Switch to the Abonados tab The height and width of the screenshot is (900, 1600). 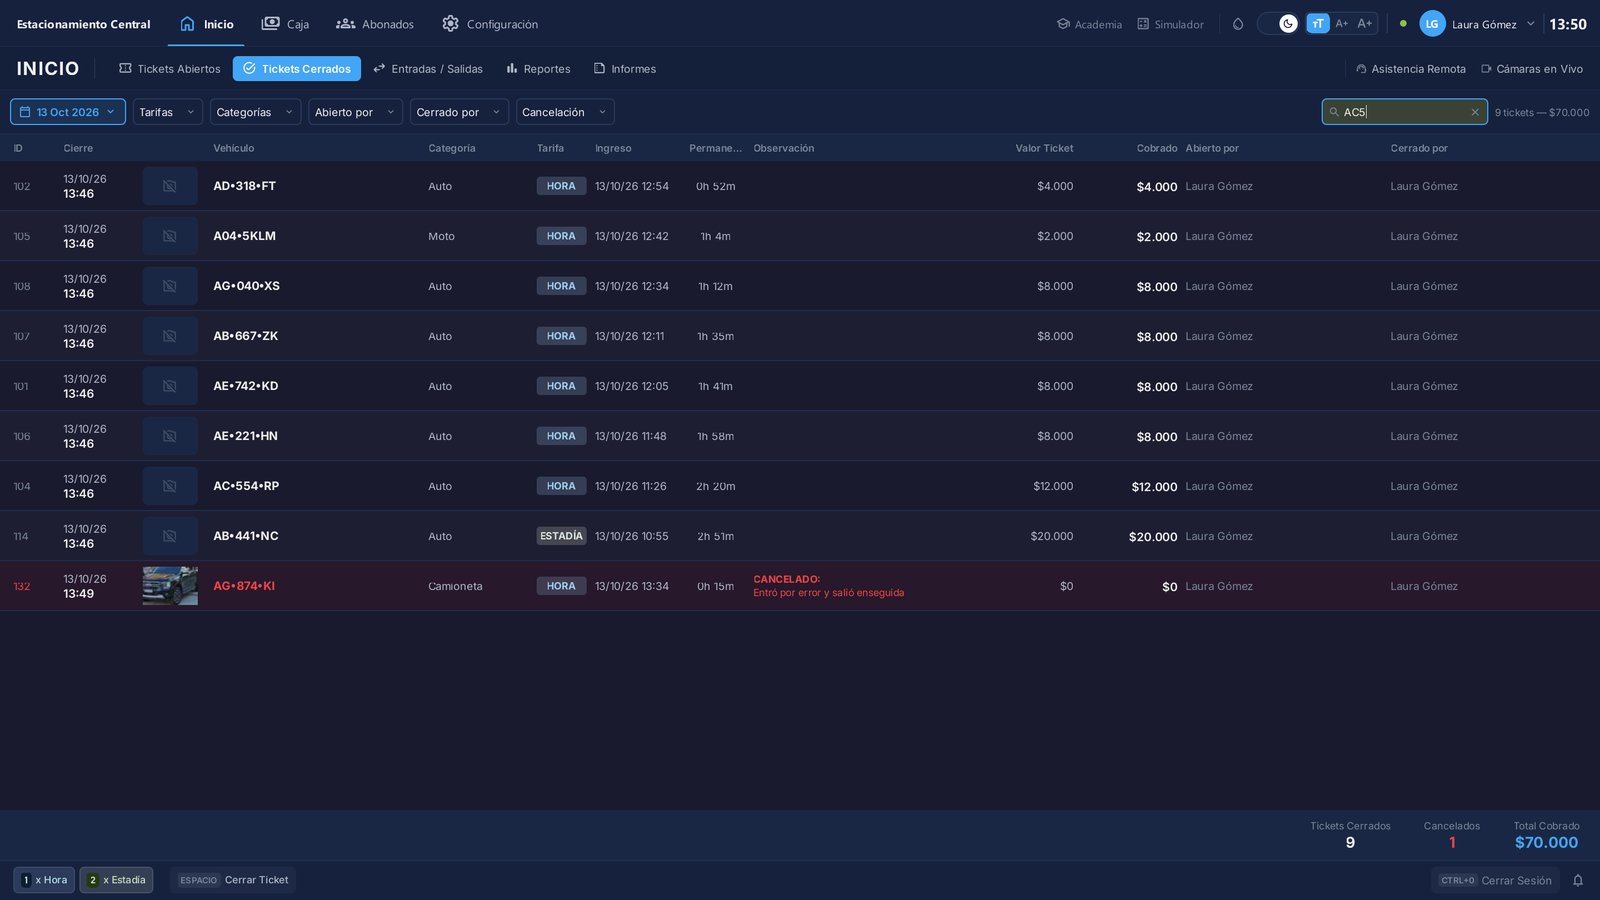pos(375,24)
